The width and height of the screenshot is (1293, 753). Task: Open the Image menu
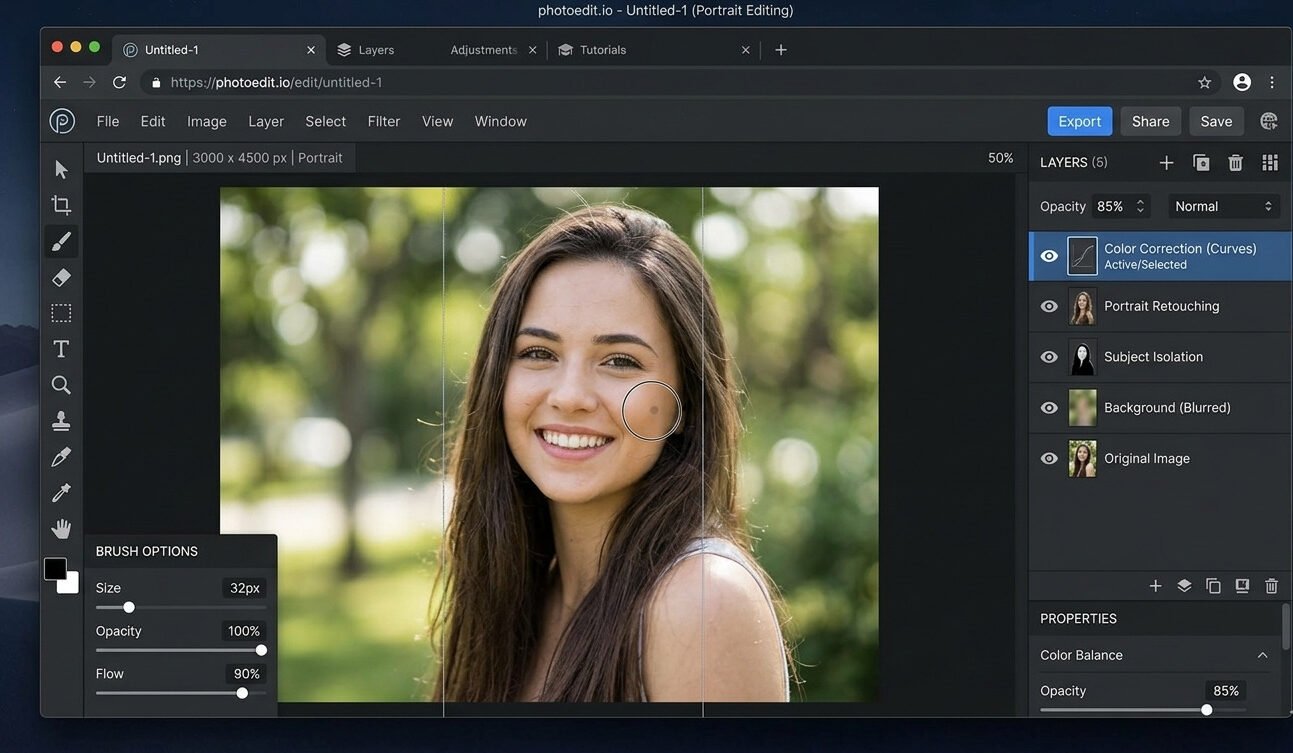tap(207, 121)
